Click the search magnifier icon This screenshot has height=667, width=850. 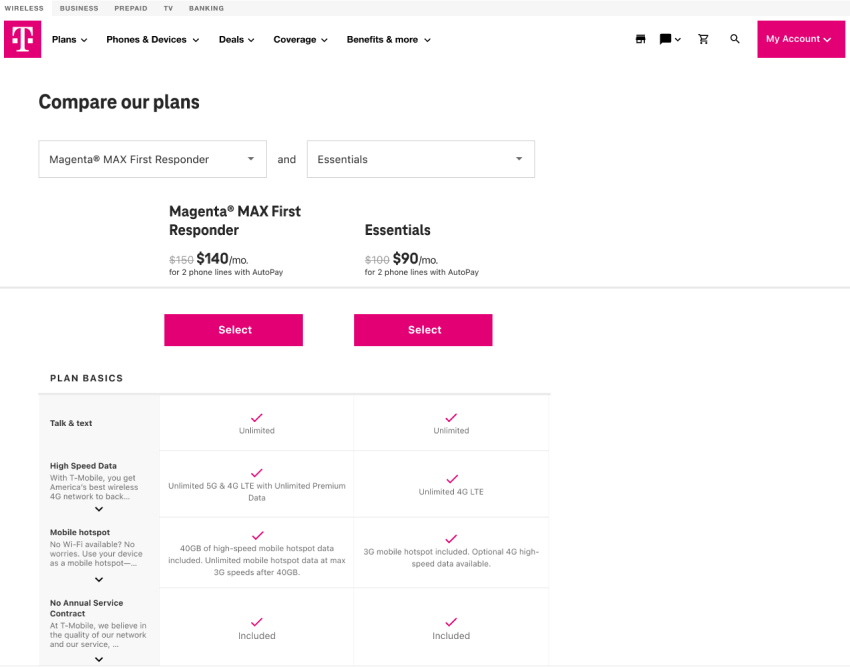click(735, 39)
